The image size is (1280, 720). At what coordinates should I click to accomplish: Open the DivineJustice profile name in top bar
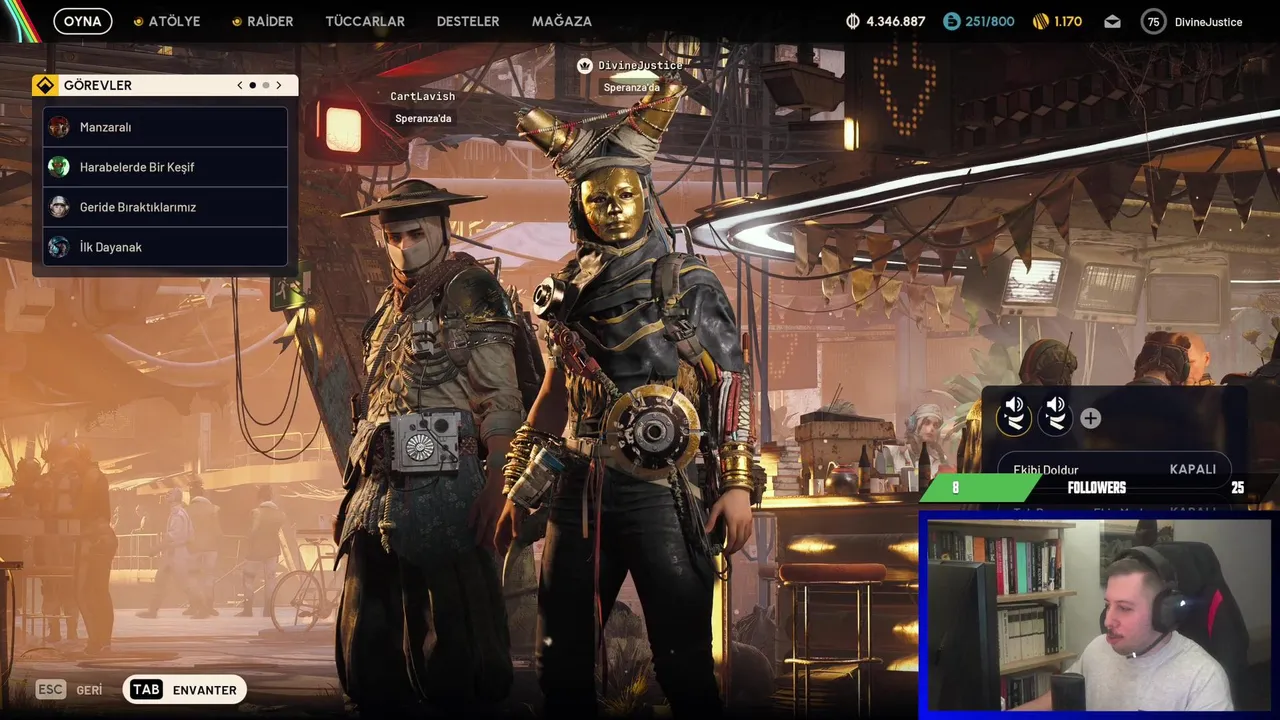pyautogui.click(x=1208, y=21)
